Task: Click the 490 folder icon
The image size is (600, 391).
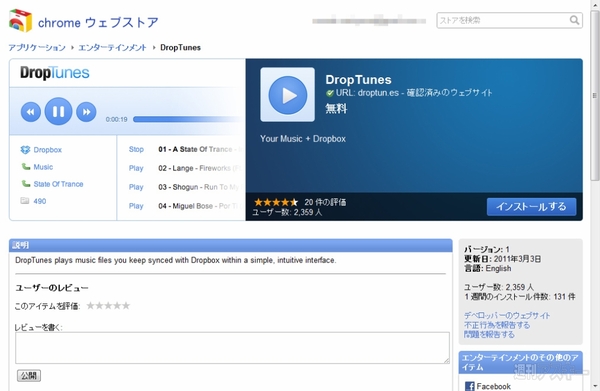Action: point(25,200)
